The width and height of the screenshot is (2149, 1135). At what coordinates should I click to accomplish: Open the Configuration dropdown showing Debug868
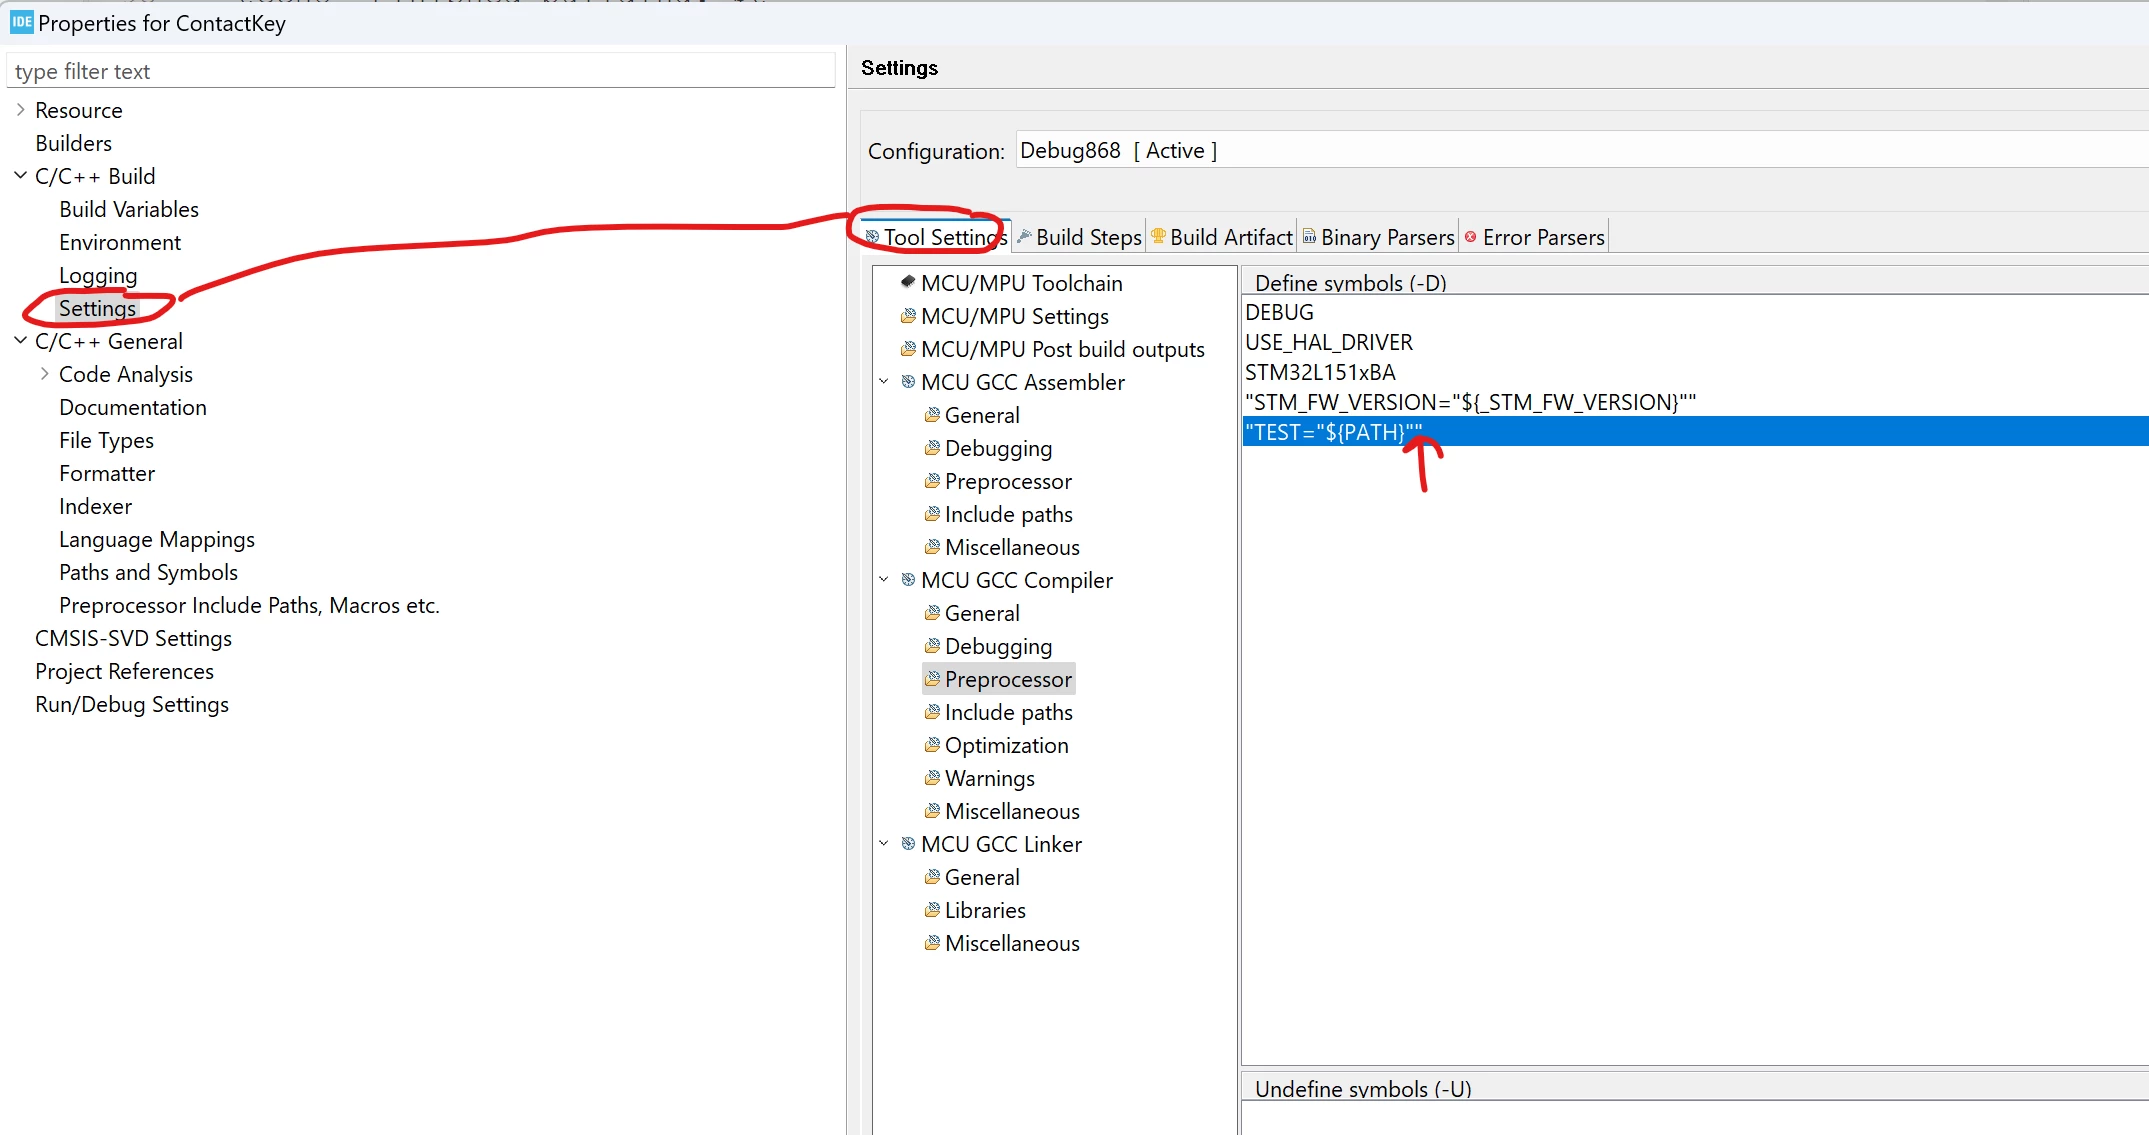pos(1582,150)
